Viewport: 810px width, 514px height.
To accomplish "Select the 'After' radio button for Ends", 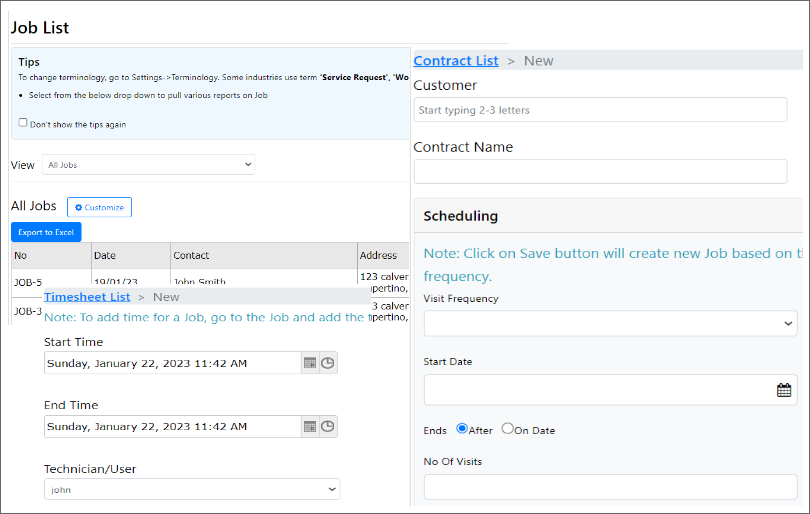I will 462,429.
